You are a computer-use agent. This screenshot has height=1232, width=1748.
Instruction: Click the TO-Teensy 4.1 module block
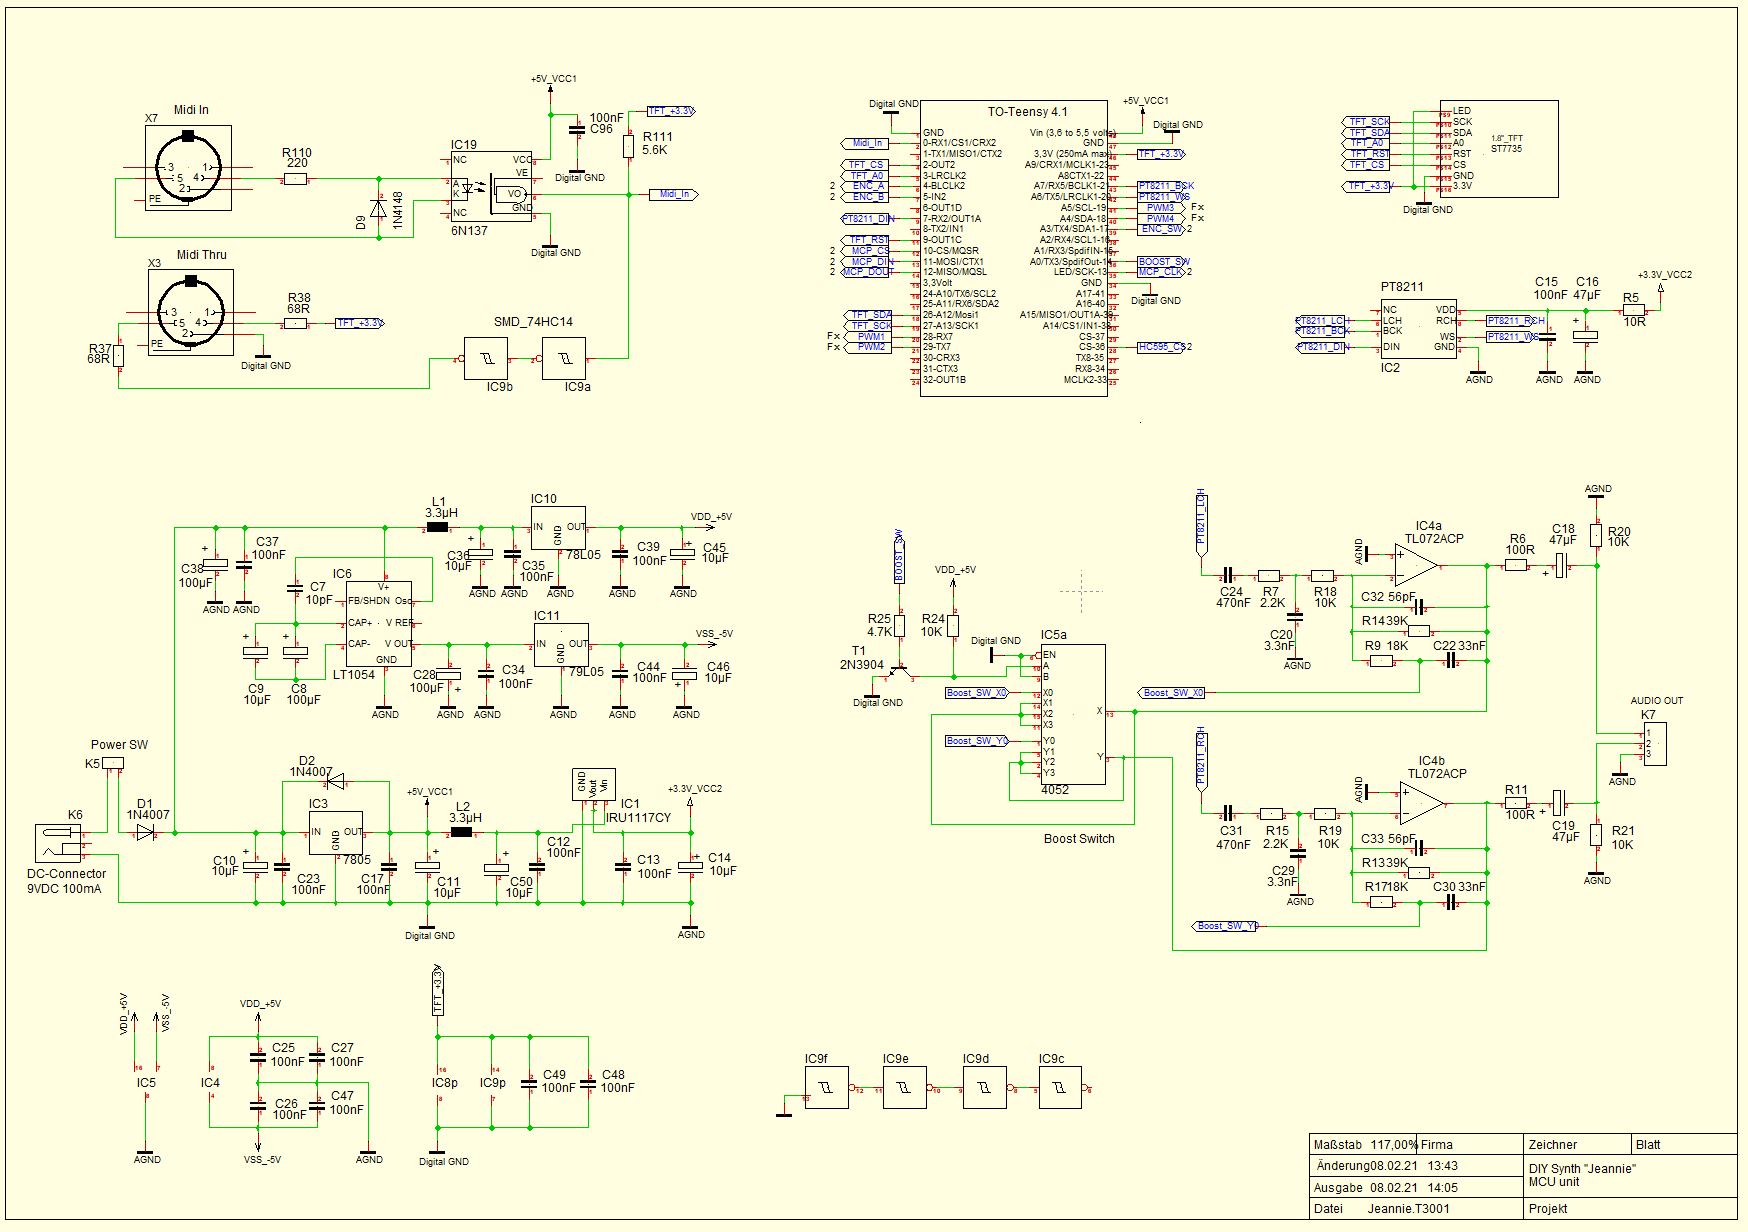coord(1013,248)
